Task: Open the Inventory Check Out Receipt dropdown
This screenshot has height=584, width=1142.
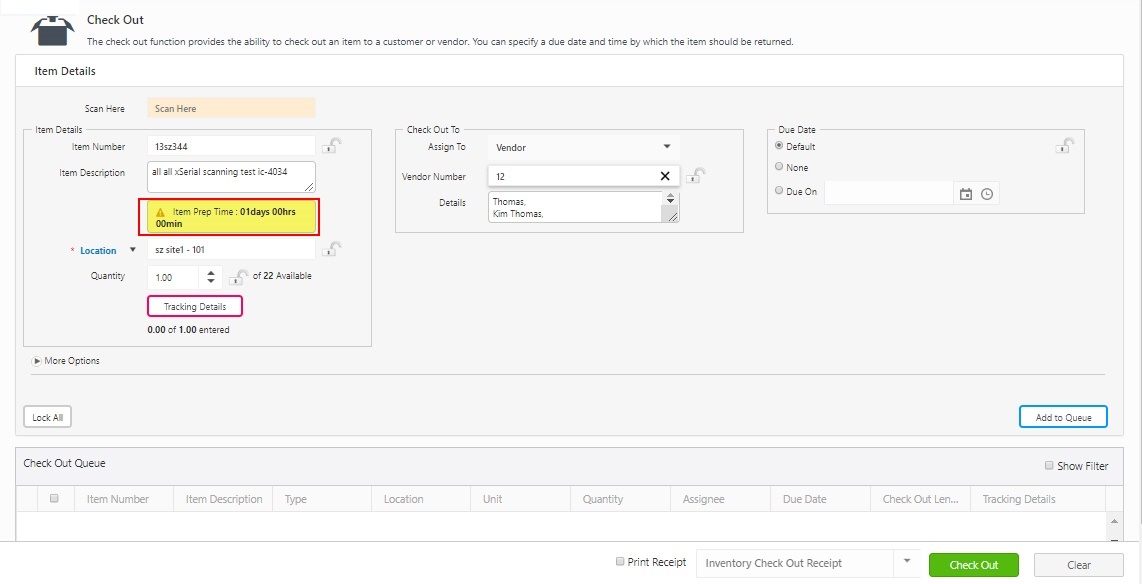Action: (906, 563)
